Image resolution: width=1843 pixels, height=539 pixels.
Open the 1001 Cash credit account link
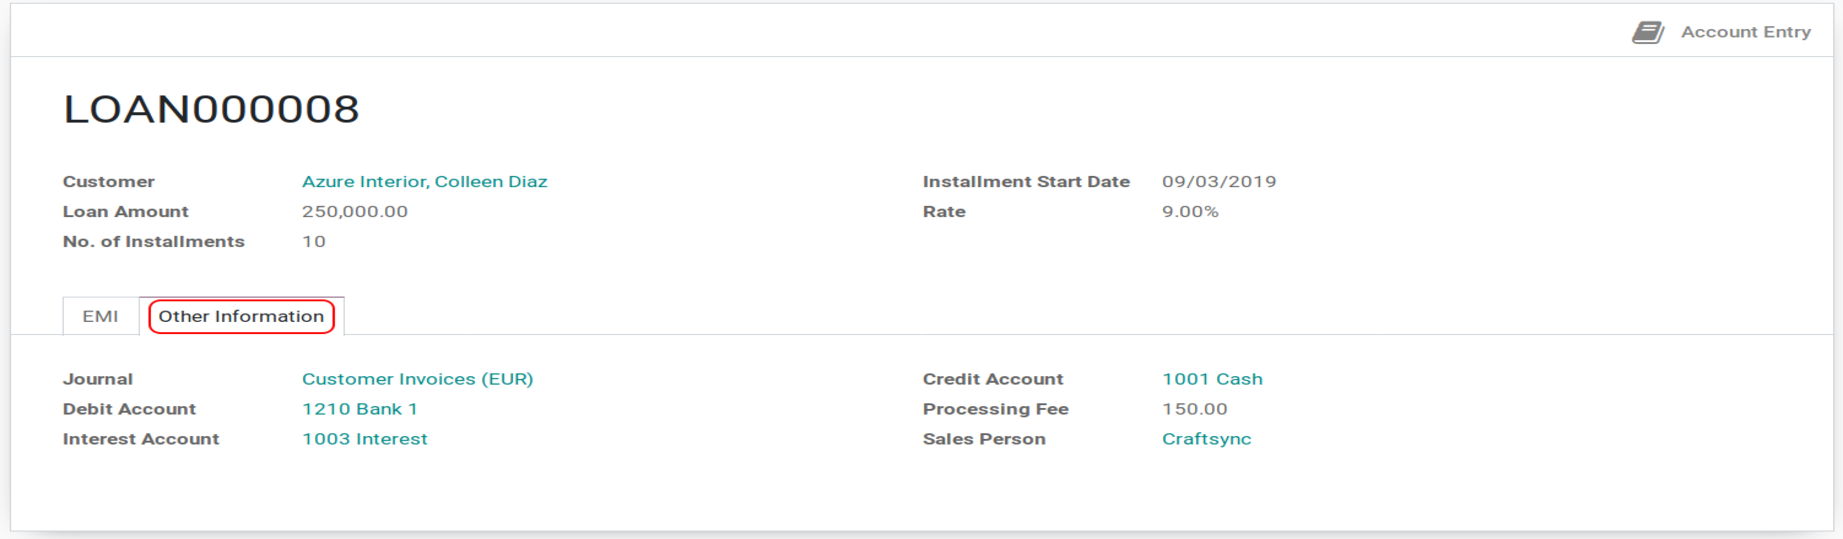coord(1211,379)
